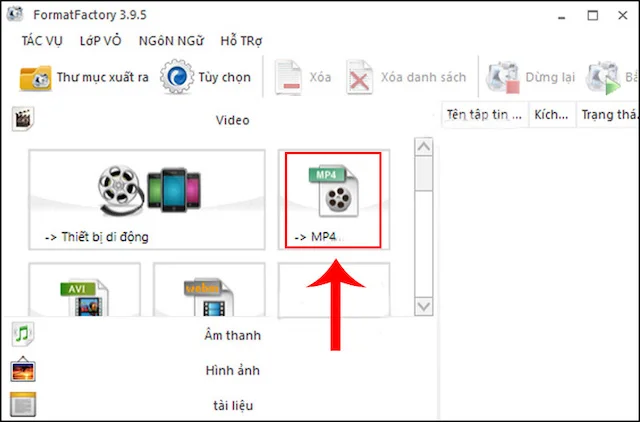Expand the Hình ảnh category
Screen dimensions: 640x422
tap(223, 370)
